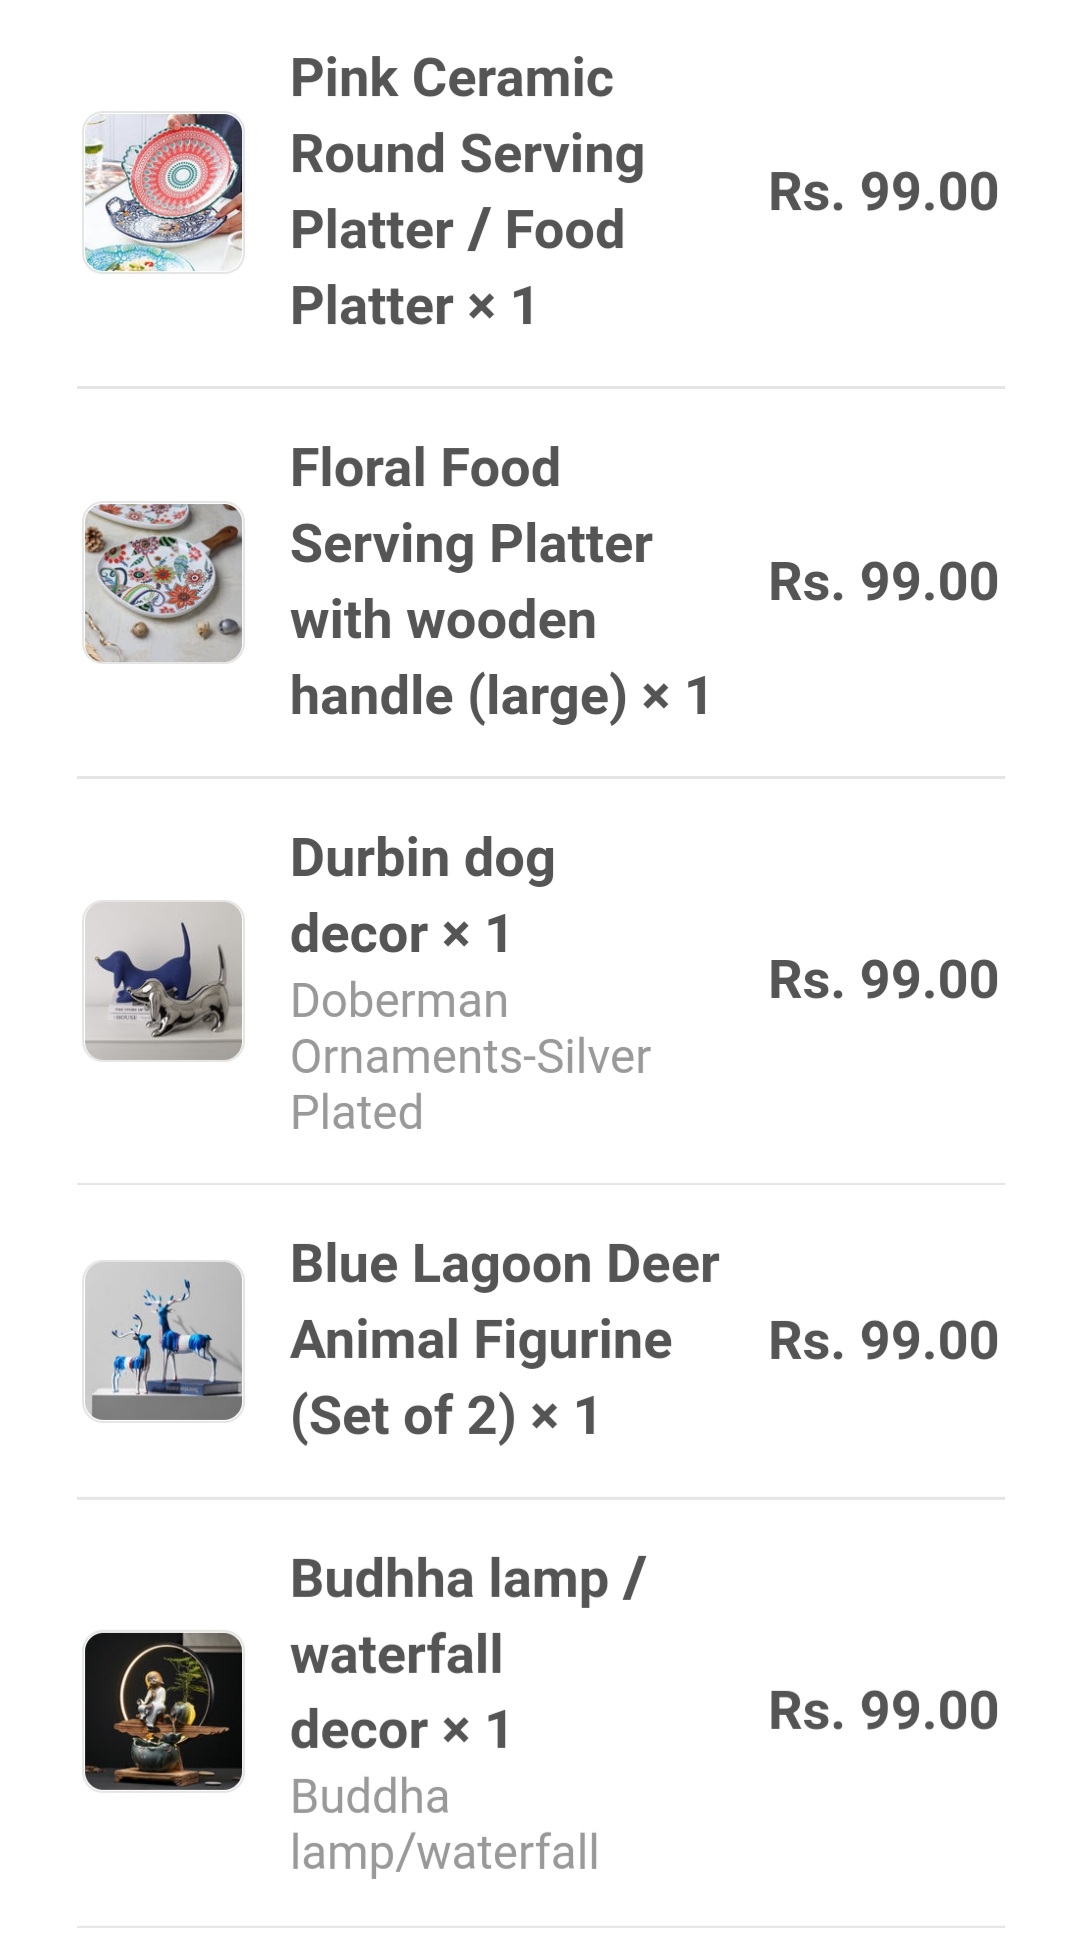Click the Pink Ceramic platter's Rs. 99.00 price
The height and width of the screenshot is (1934, 1080).
pyautogui.click(x=883, y=192)
